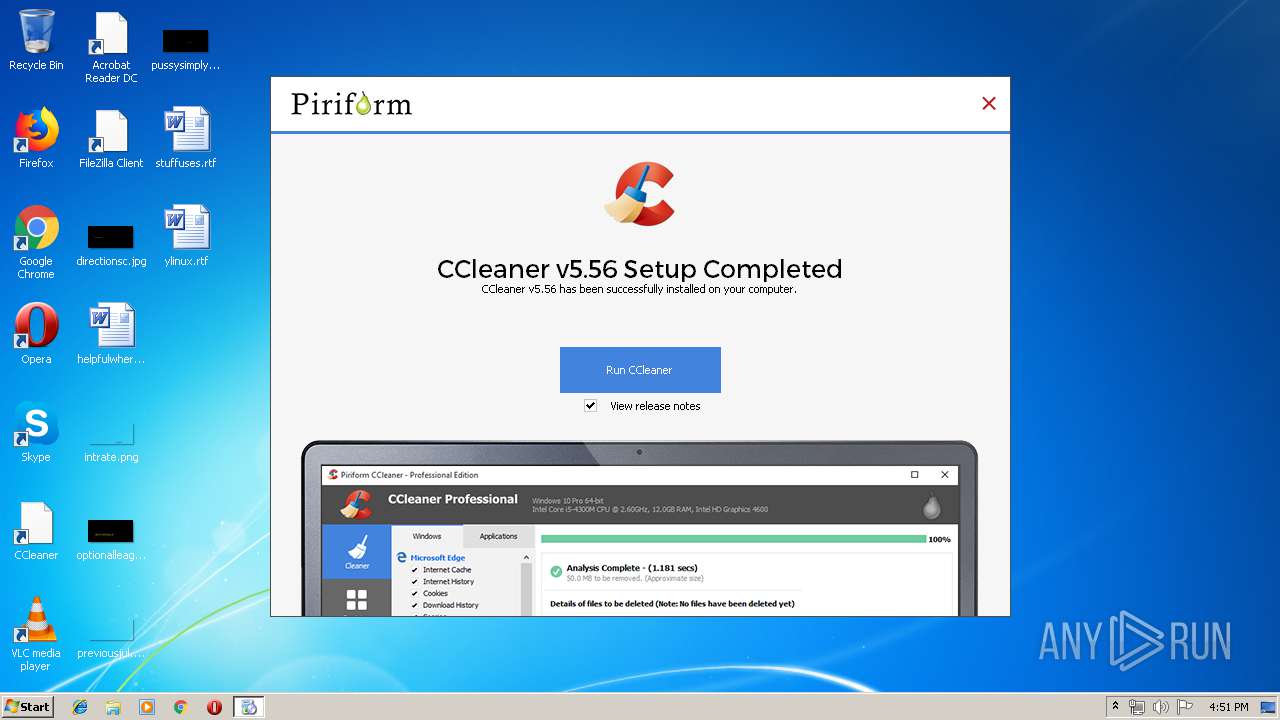Show hidden system tray icons
Viewport: 1280px width, 720px height.
1115,707
